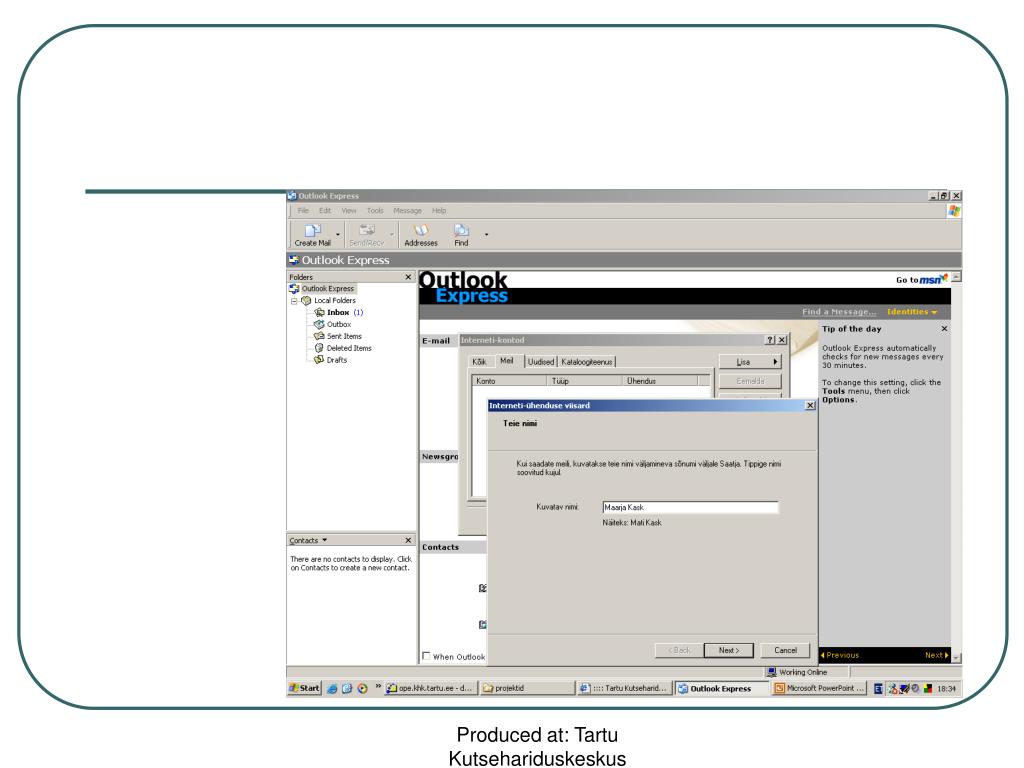This screenshot has height=768, width=1024.
Task: Click Next in the Interneti-ühenduse viisard
Action: pos(729,650)
